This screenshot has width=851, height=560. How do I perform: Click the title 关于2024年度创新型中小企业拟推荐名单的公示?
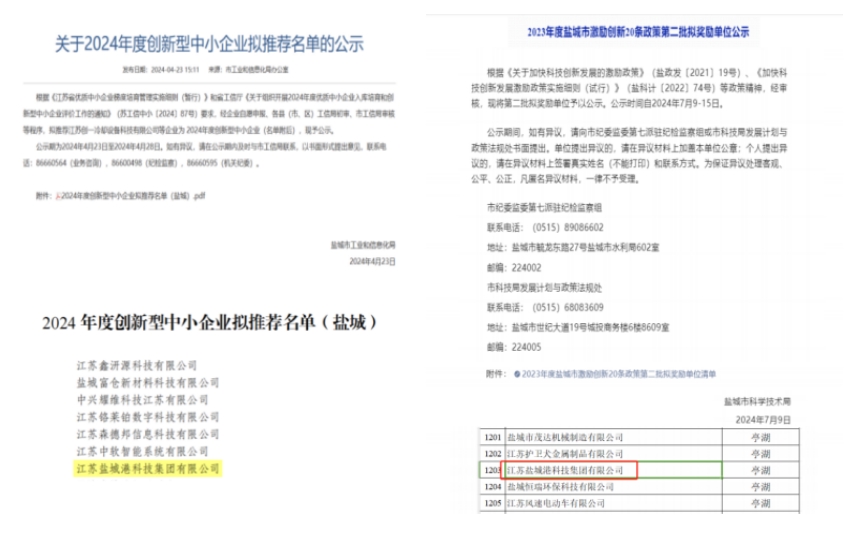(208, 43)
